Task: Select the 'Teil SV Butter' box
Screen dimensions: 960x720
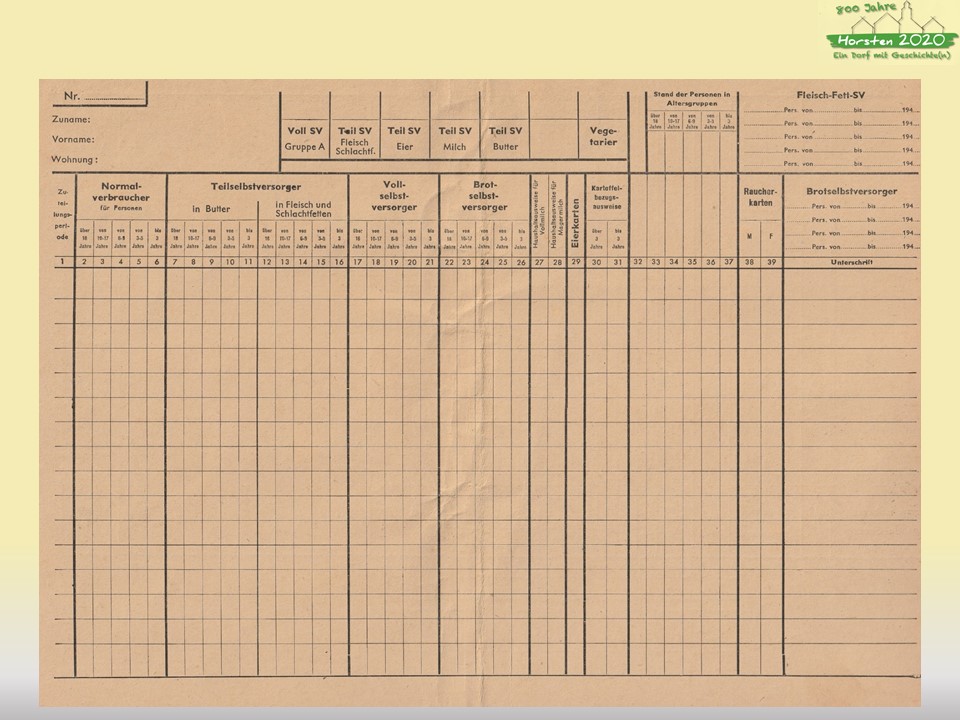Action: click(504, 137)
